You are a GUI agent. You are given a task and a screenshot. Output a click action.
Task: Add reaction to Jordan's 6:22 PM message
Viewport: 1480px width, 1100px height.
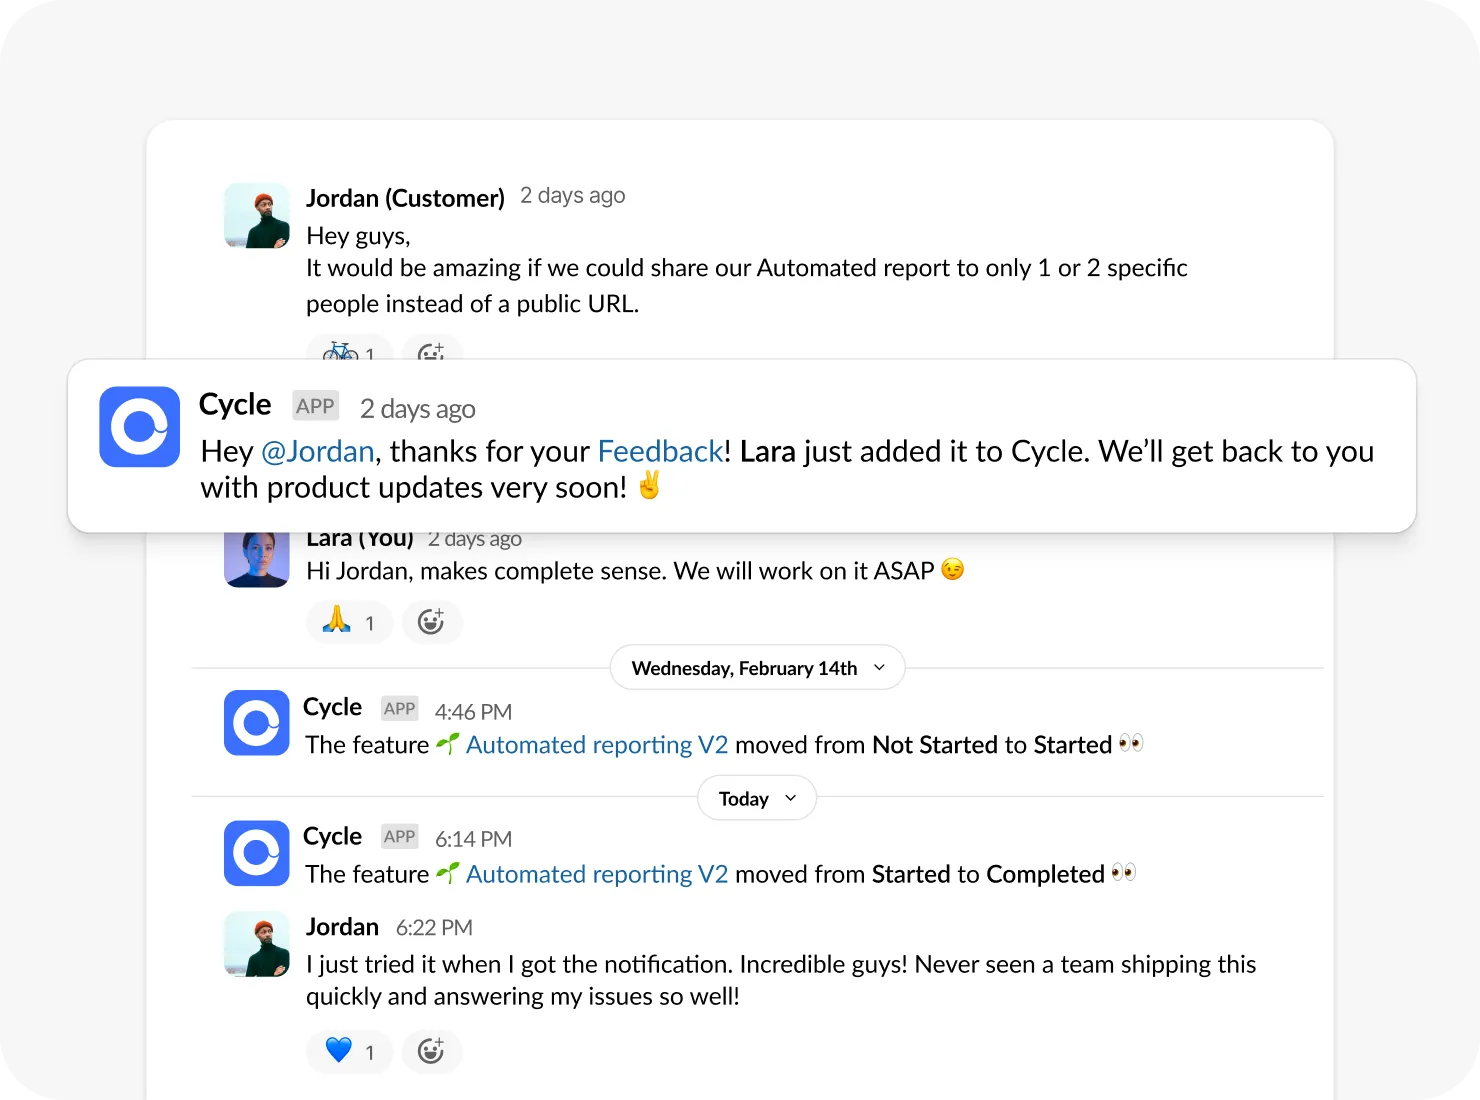pyautogui.click(x=431, y=1051)
